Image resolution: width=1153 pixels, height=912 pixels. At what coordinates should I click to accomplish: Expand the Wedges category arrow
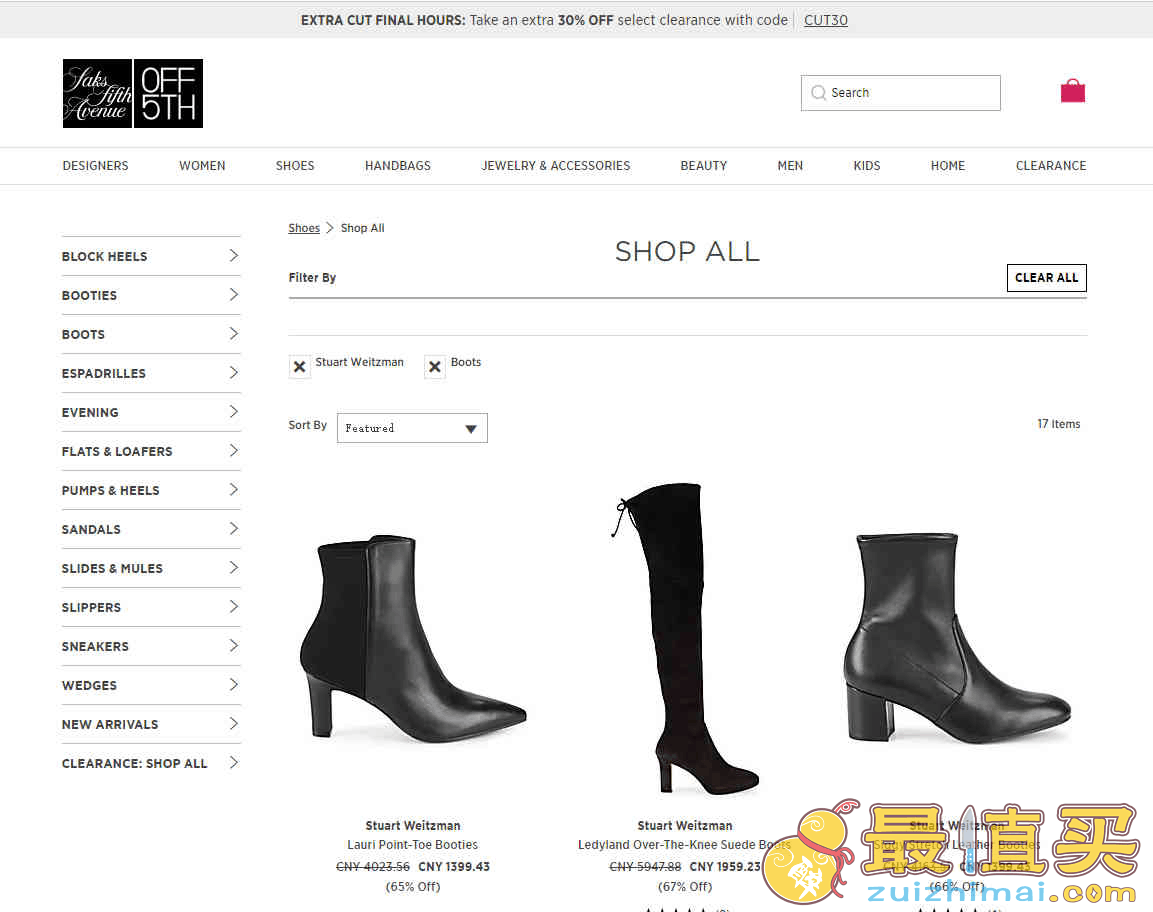234,685
